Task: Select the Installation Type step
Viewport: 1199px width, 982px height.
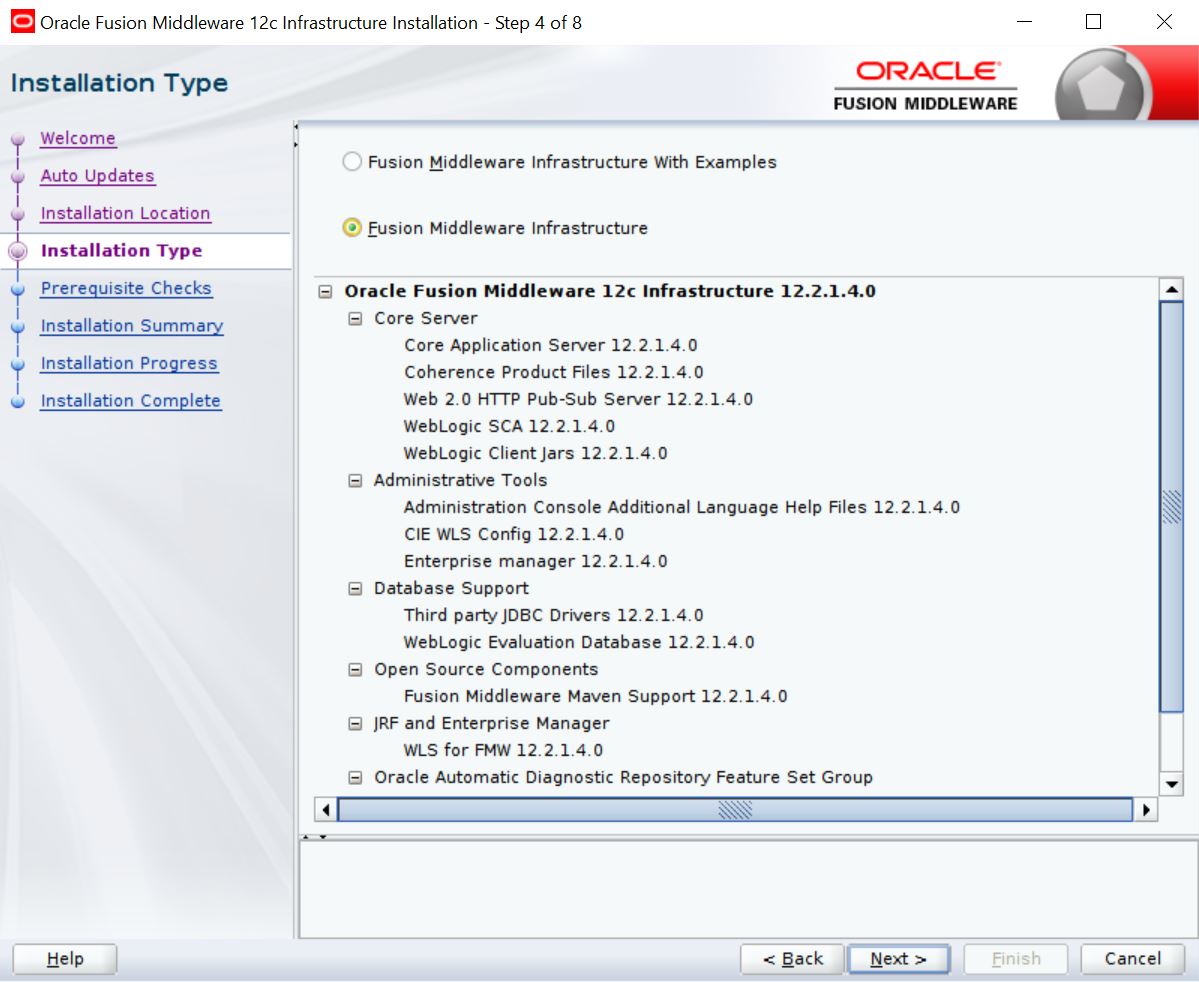Action: click(x=122, y=251)
